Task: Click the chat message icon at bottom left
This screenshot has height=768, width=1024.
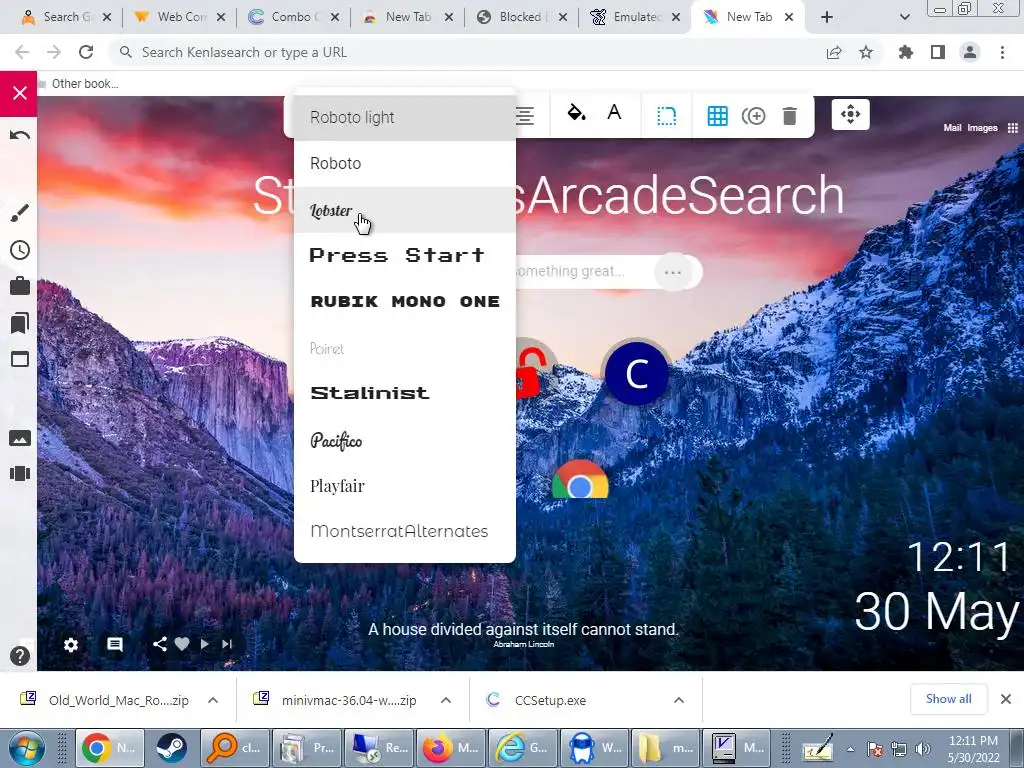Action: pos(115,645)
